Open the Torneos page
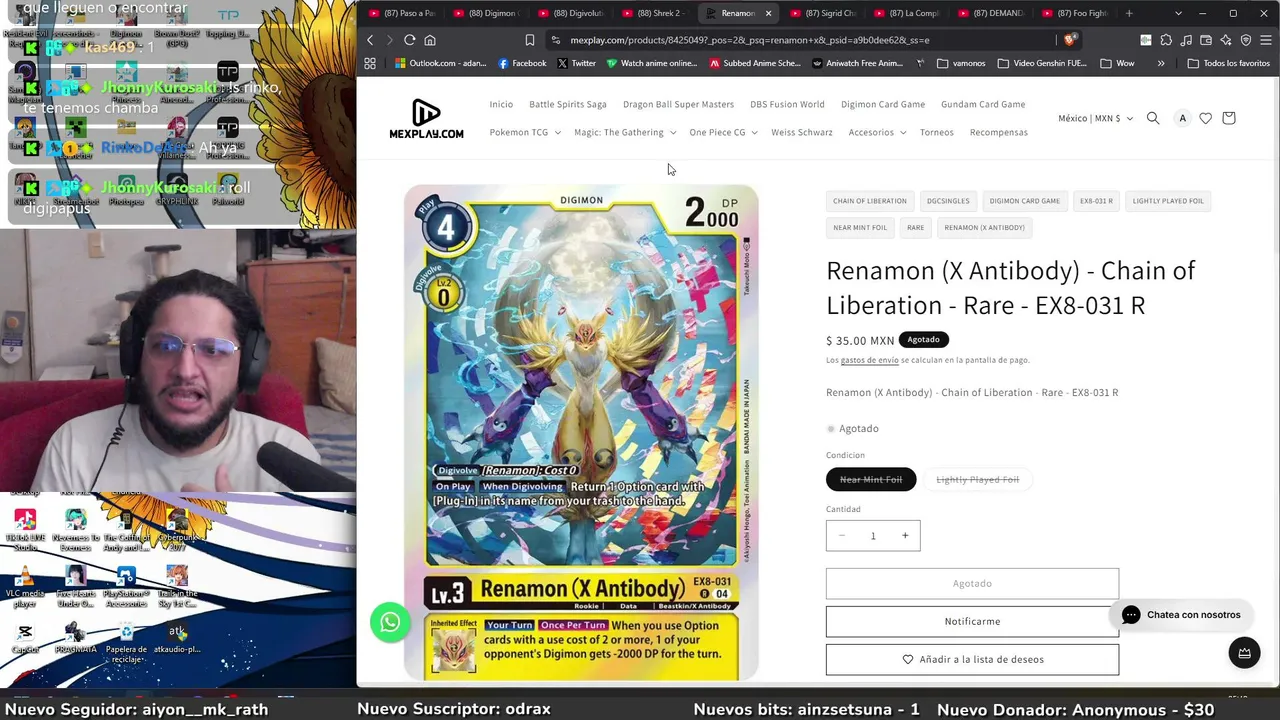 [x=937, y=132]
